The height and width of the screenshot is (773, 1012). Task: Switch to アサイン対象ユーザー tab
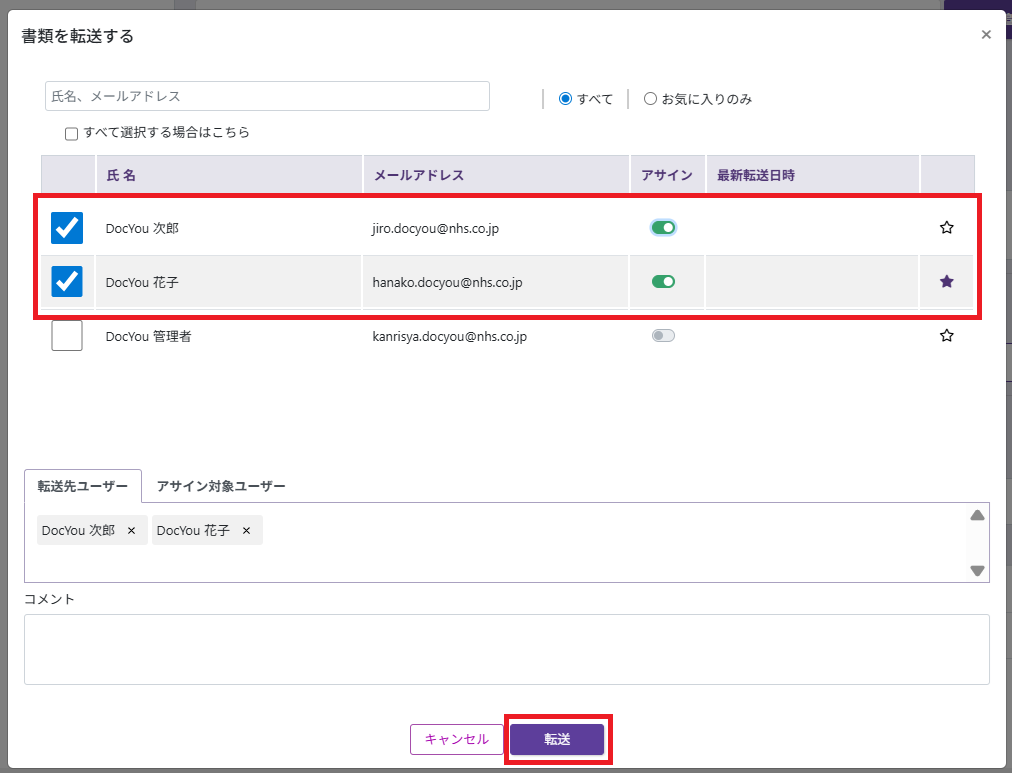point(221,486)
